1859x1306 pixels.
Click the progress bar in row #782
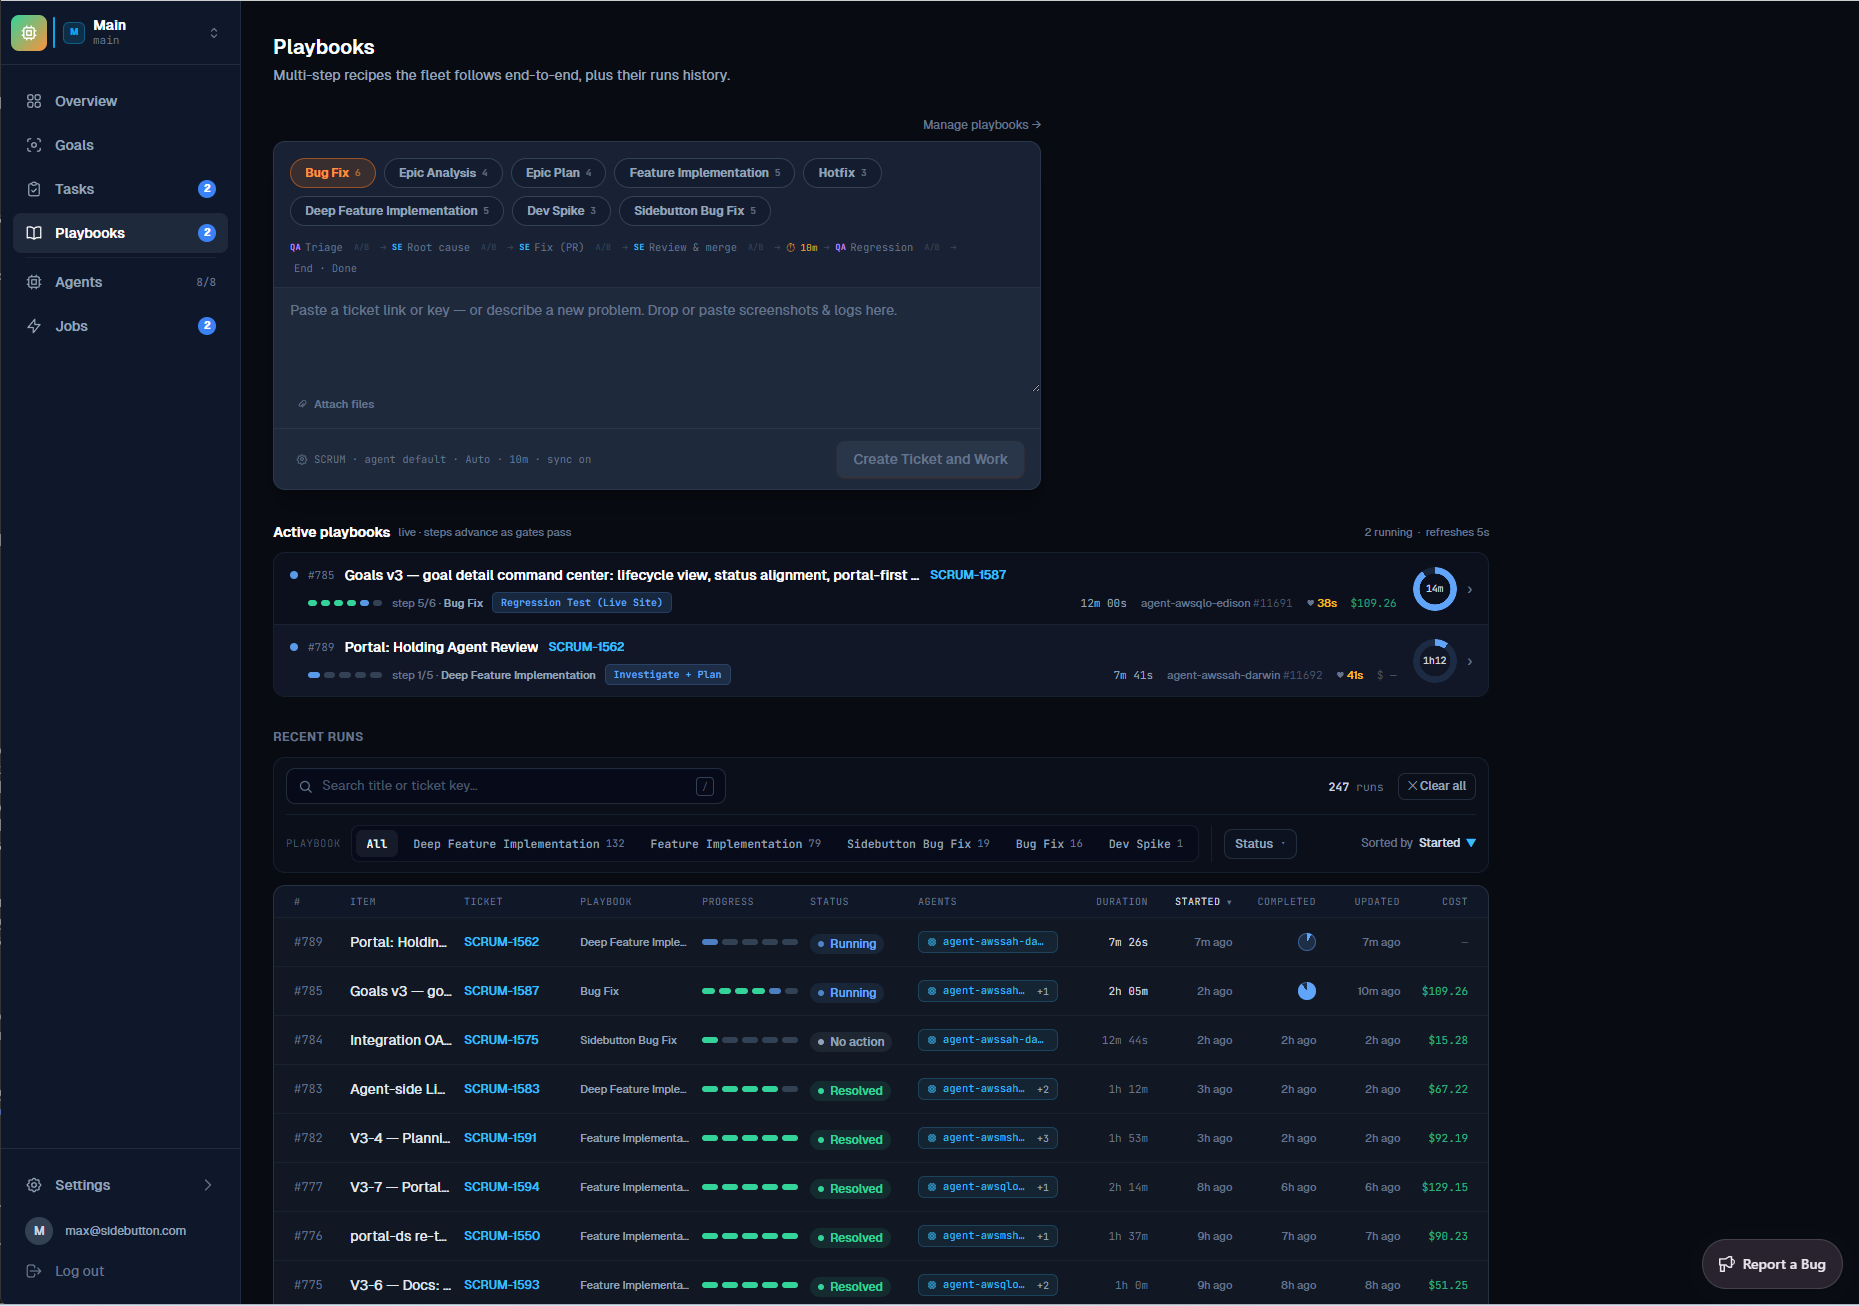750,1138
